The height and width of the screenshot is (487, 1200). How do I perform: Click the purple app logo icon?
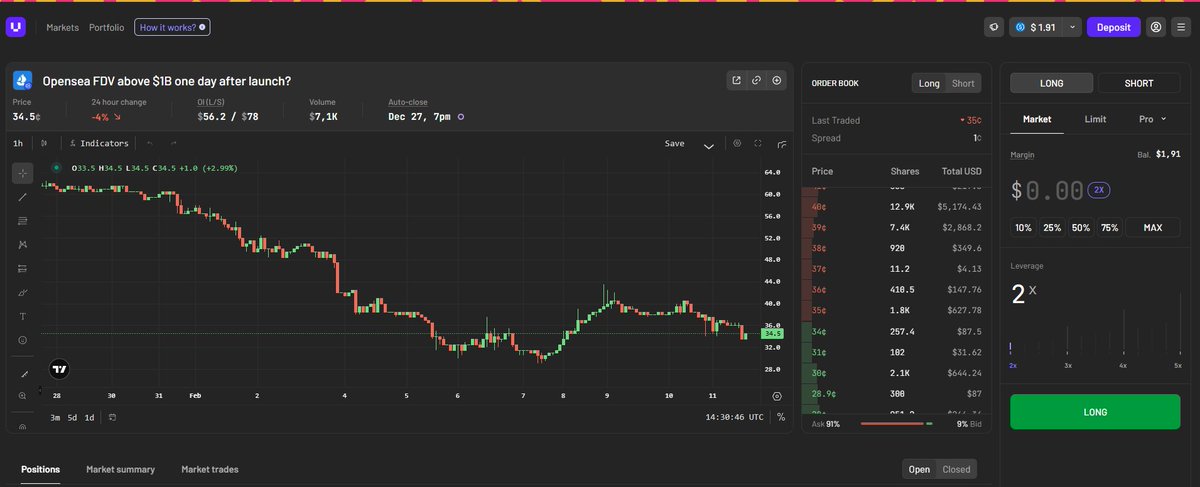click(16, 27)
